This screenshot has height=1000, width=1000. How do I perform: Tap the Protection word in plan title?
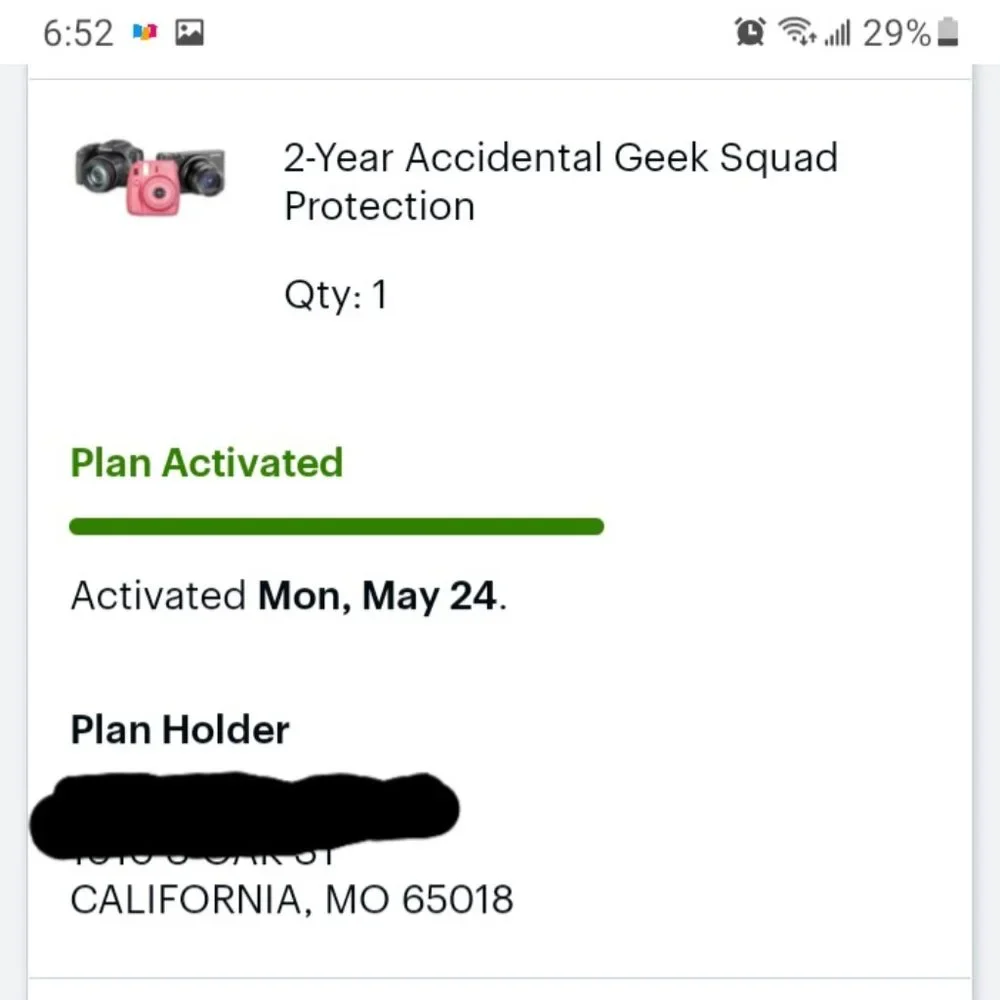pyautogui.click(x=379, y=207)
